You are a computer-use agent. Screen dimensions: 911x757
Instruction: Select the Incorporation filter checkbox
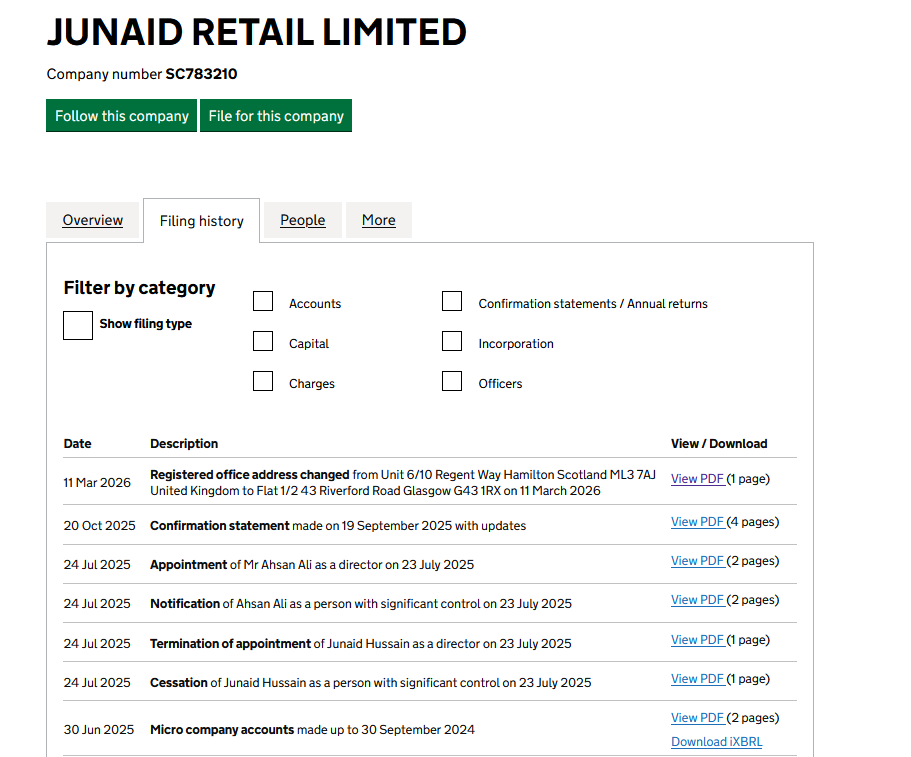pyautogui.click(x=452, y=342)
